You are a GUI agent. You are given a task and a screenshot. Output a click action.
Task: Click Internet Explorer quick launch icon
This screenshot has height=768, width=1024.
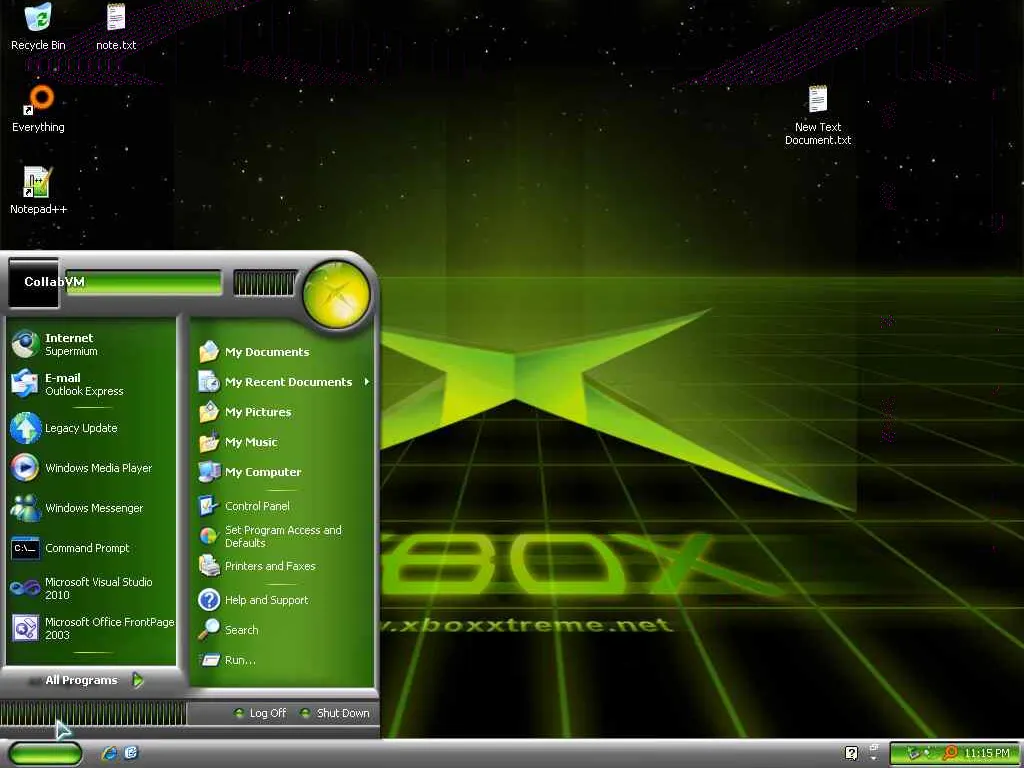[110, 753]
